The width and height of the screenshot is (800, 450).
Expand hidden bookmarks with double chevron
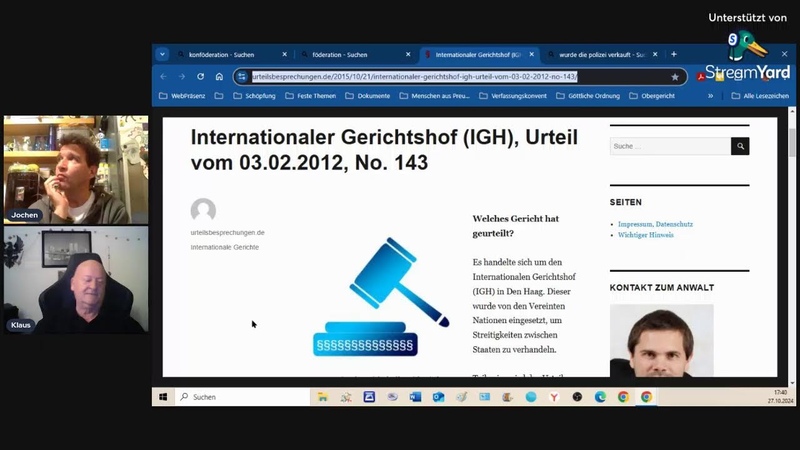coord(710,96)
